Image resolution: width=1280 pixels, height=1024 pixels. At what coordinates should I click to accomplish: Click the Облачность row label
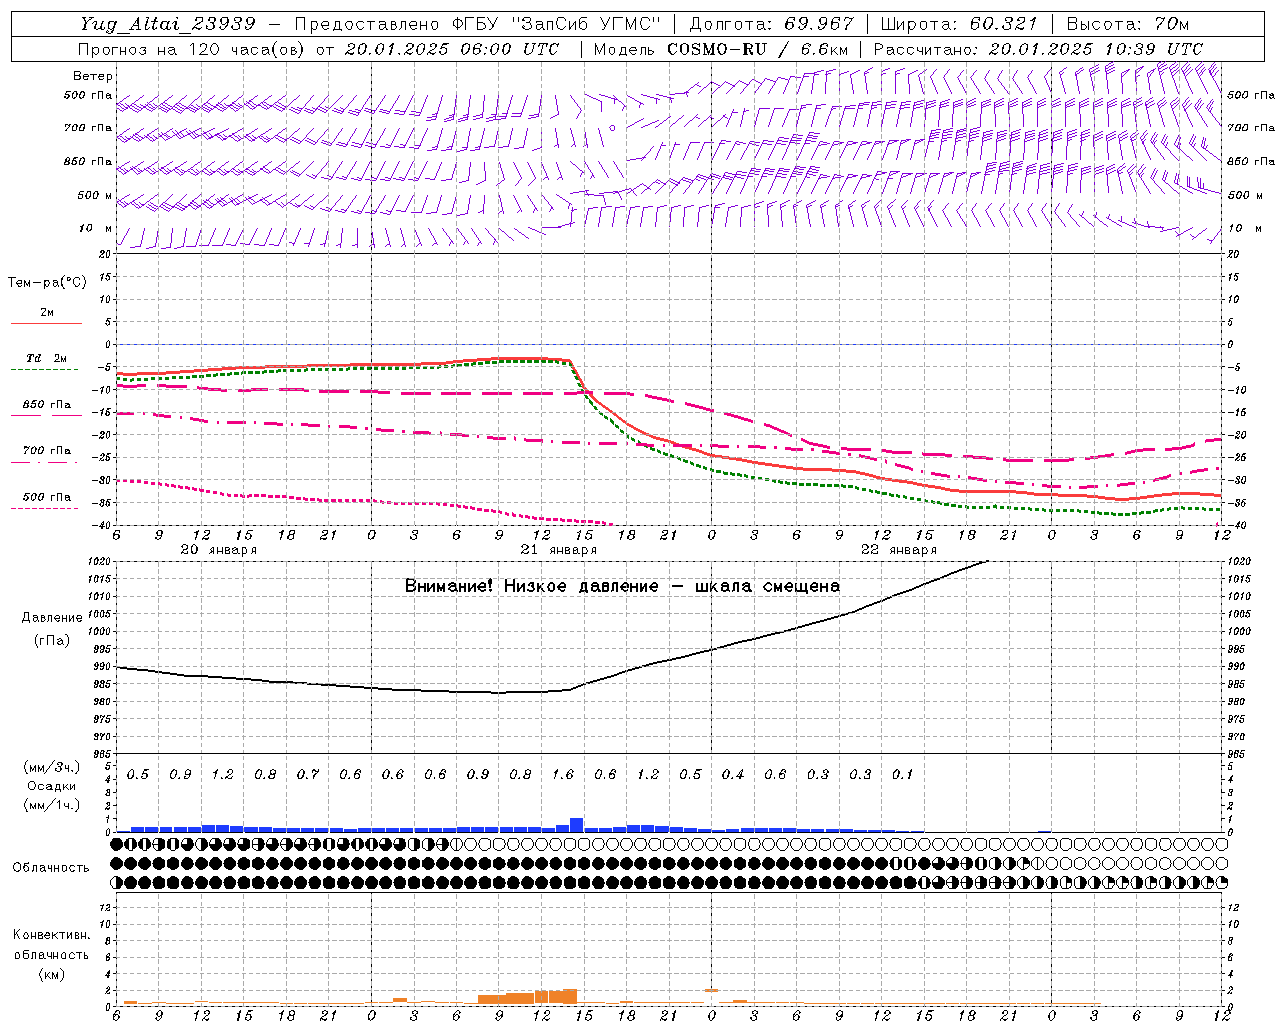coord(51,868)
